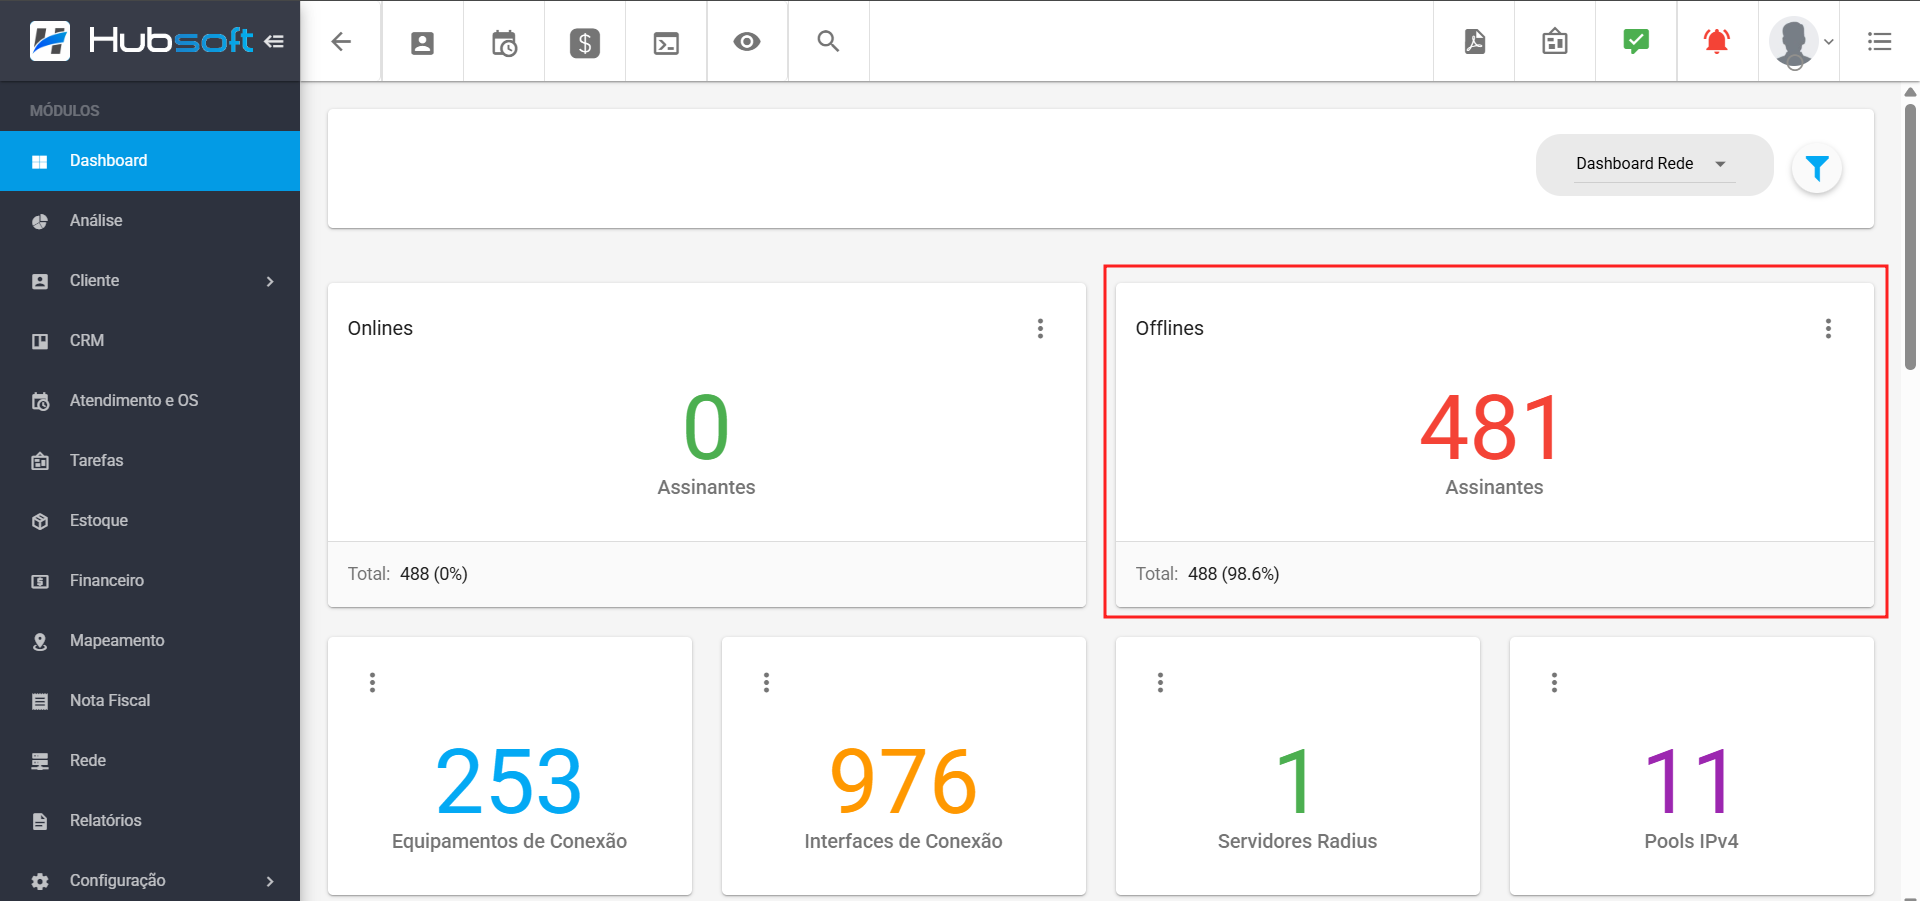This screenshot has height=901, width=1920.
Task: Expand the Configuração submenu chevron
Action: [270, 881]
